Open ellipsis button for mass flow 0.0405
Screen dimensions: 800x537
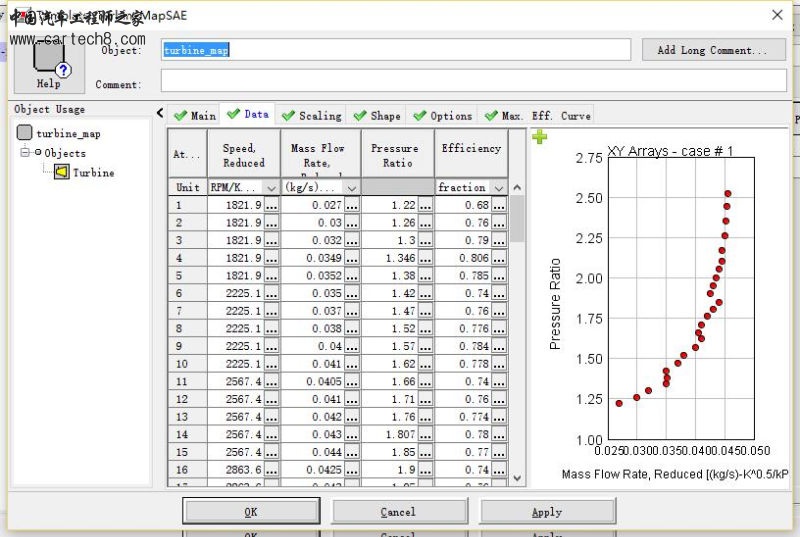352,381
